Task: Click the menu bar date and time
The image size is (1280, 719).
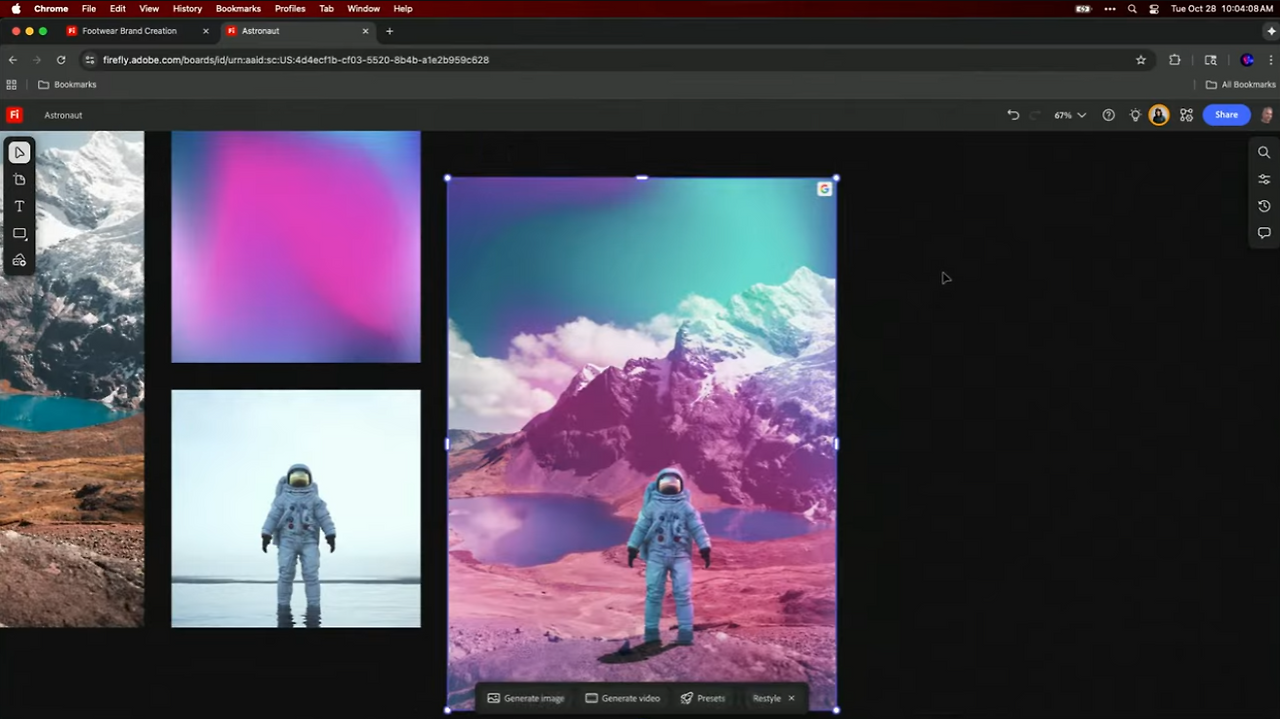Action: click(1221, 8)
